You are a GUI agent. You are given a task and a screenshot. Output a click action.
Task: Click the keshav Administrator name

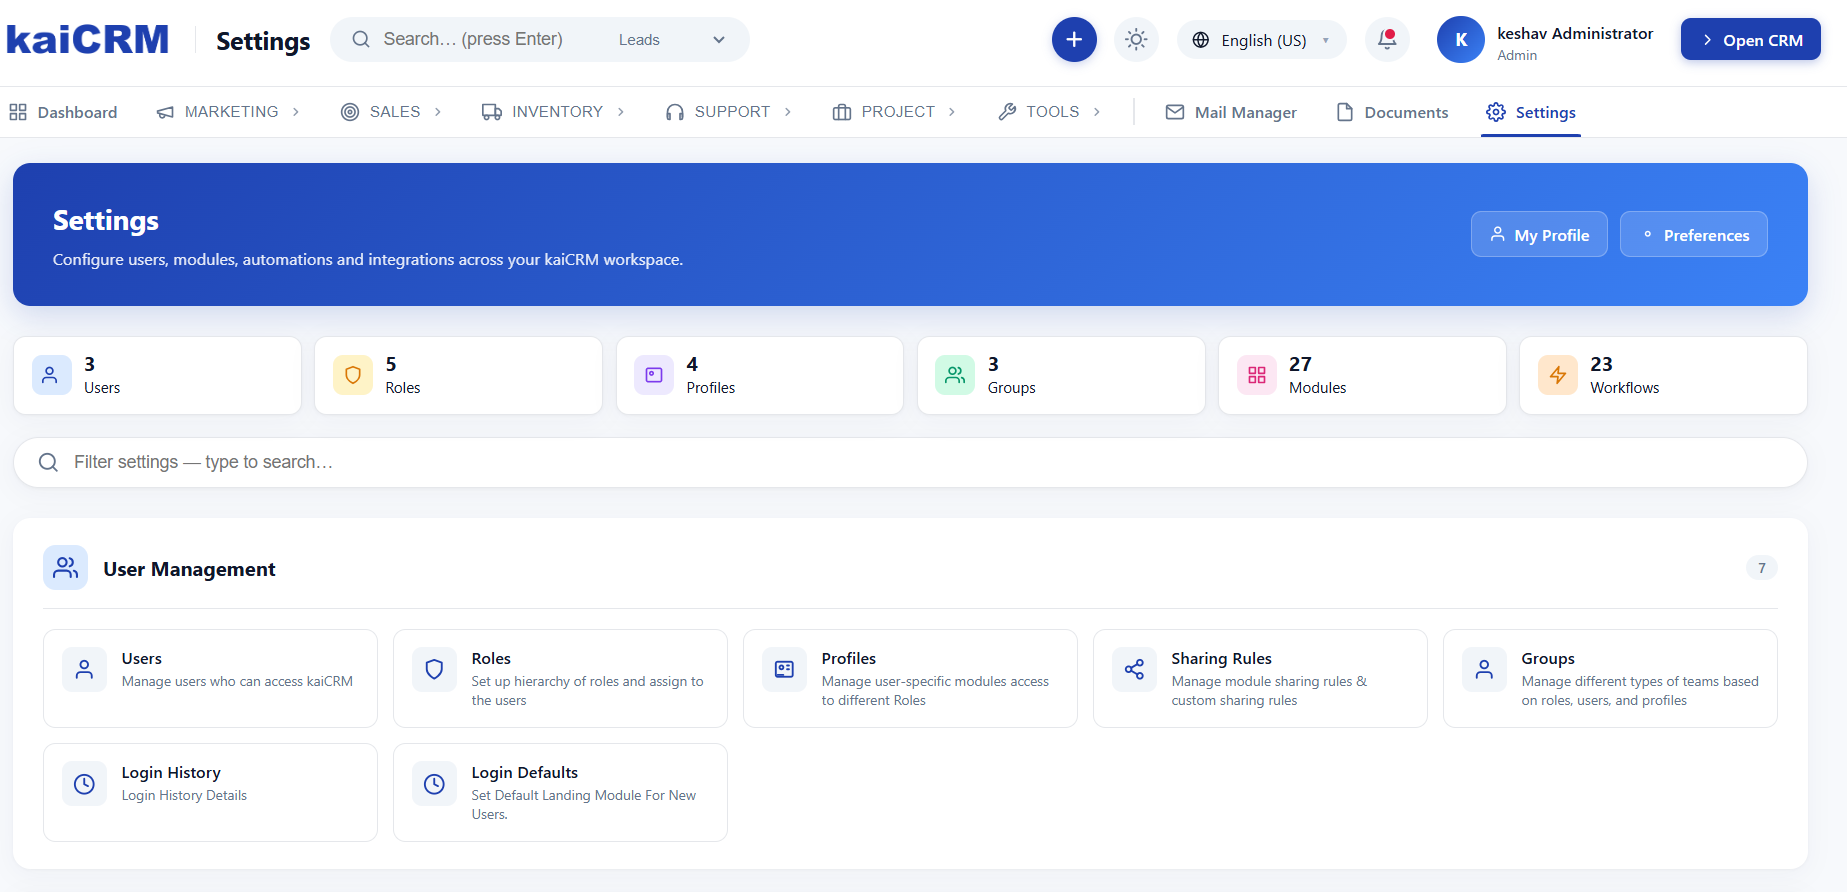[x=1575, y=33]
